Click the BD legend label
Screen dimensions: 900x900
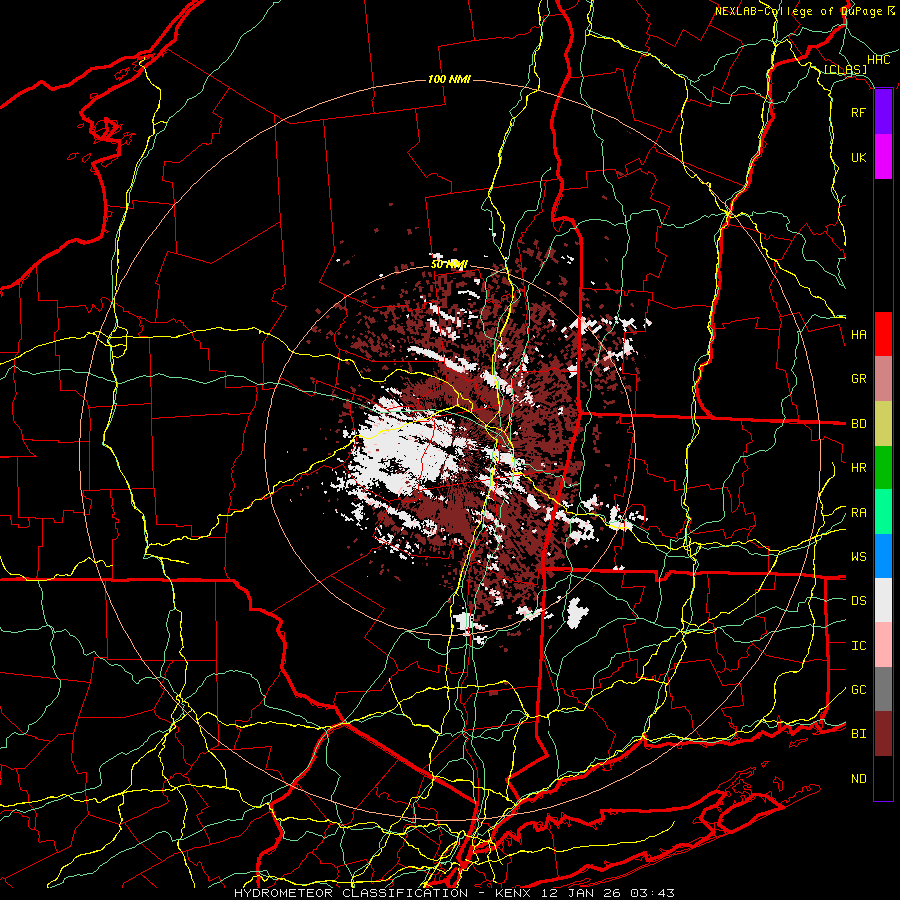coord(858,424)
